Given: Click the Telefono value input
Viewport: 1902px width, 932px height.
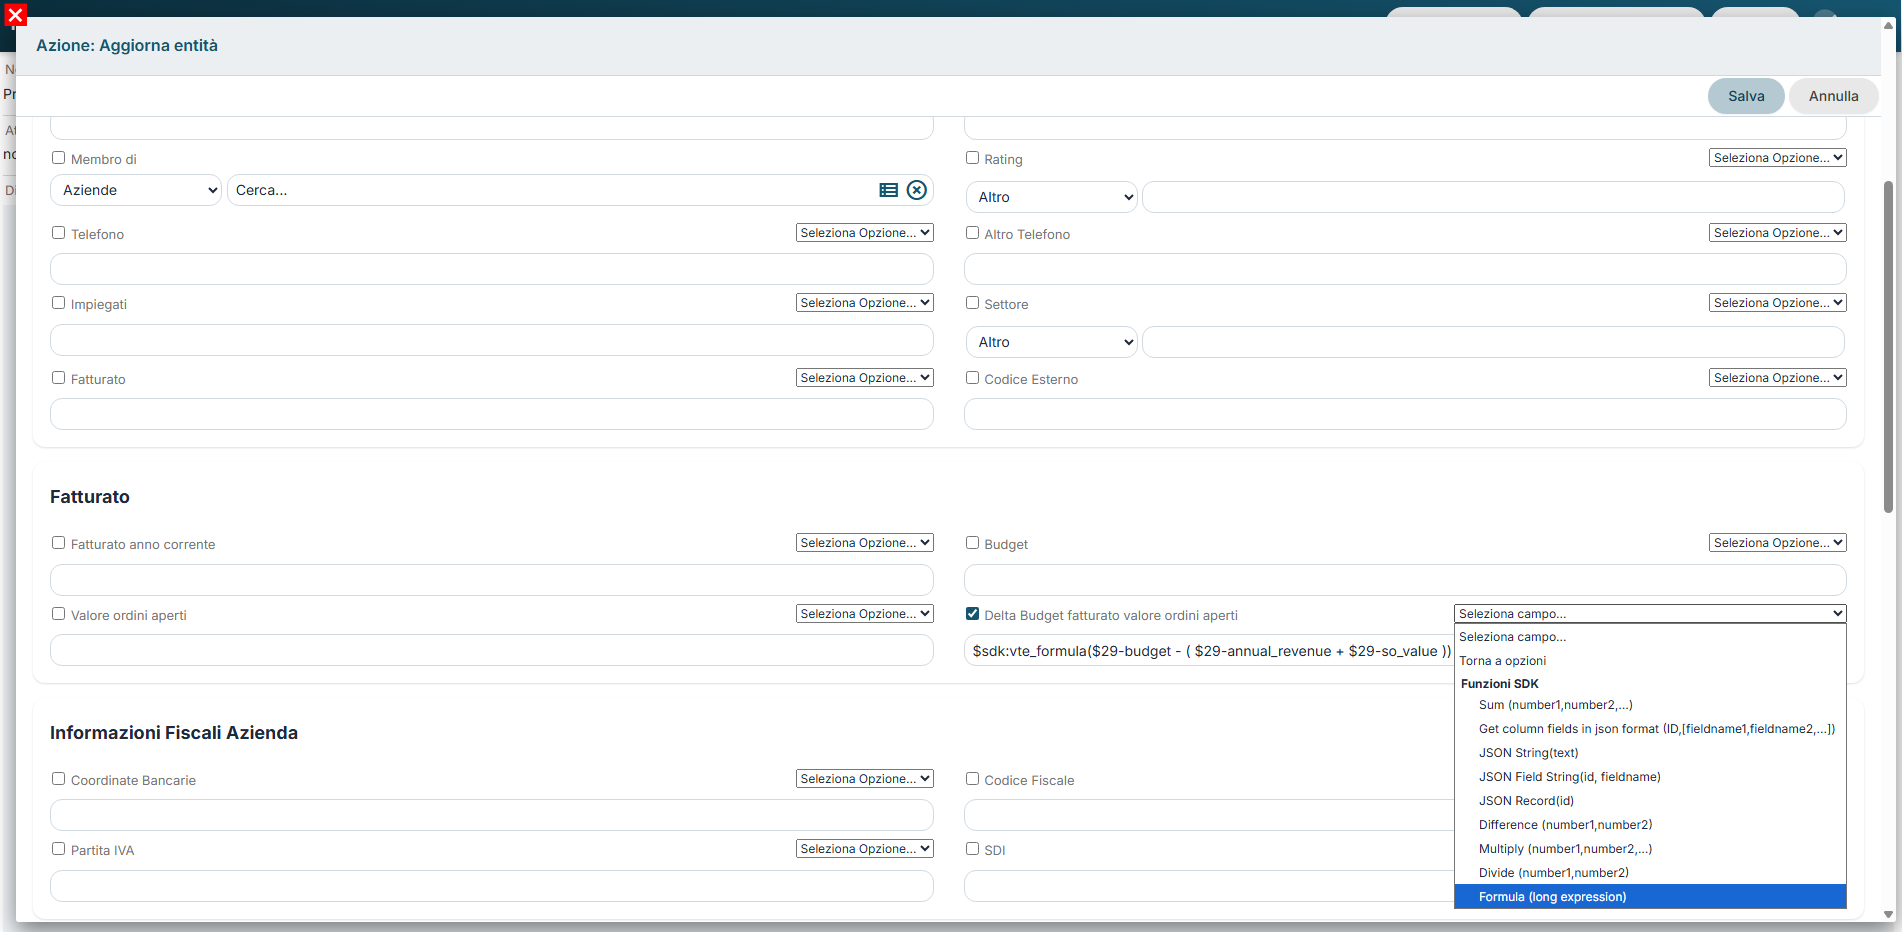Looking at the screenshot, I should [492, 269].
